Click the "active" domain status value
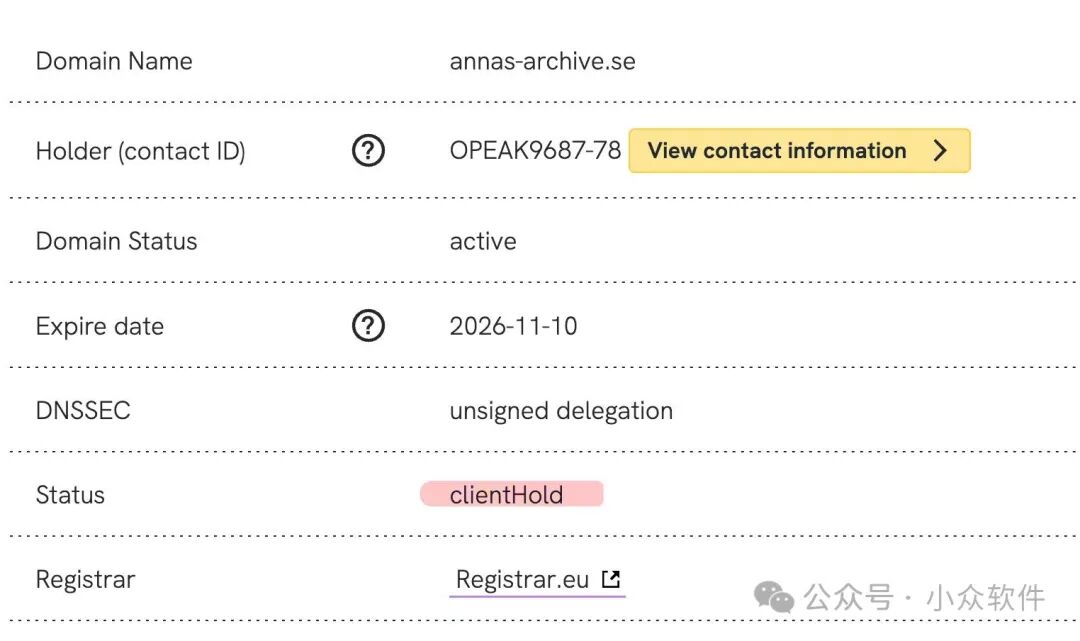1080x641 pixels. 483,241
